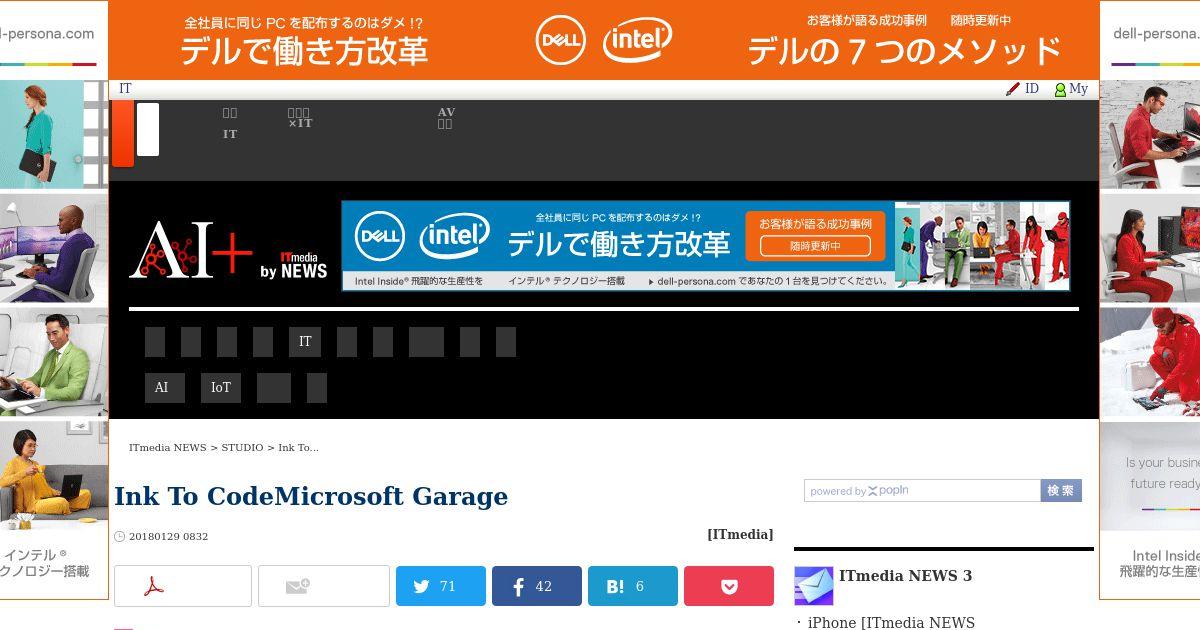Share on Facebook button showing 42
This screenshot has width=1200, height=630.
pyautogui.click(x=537, y=586)
